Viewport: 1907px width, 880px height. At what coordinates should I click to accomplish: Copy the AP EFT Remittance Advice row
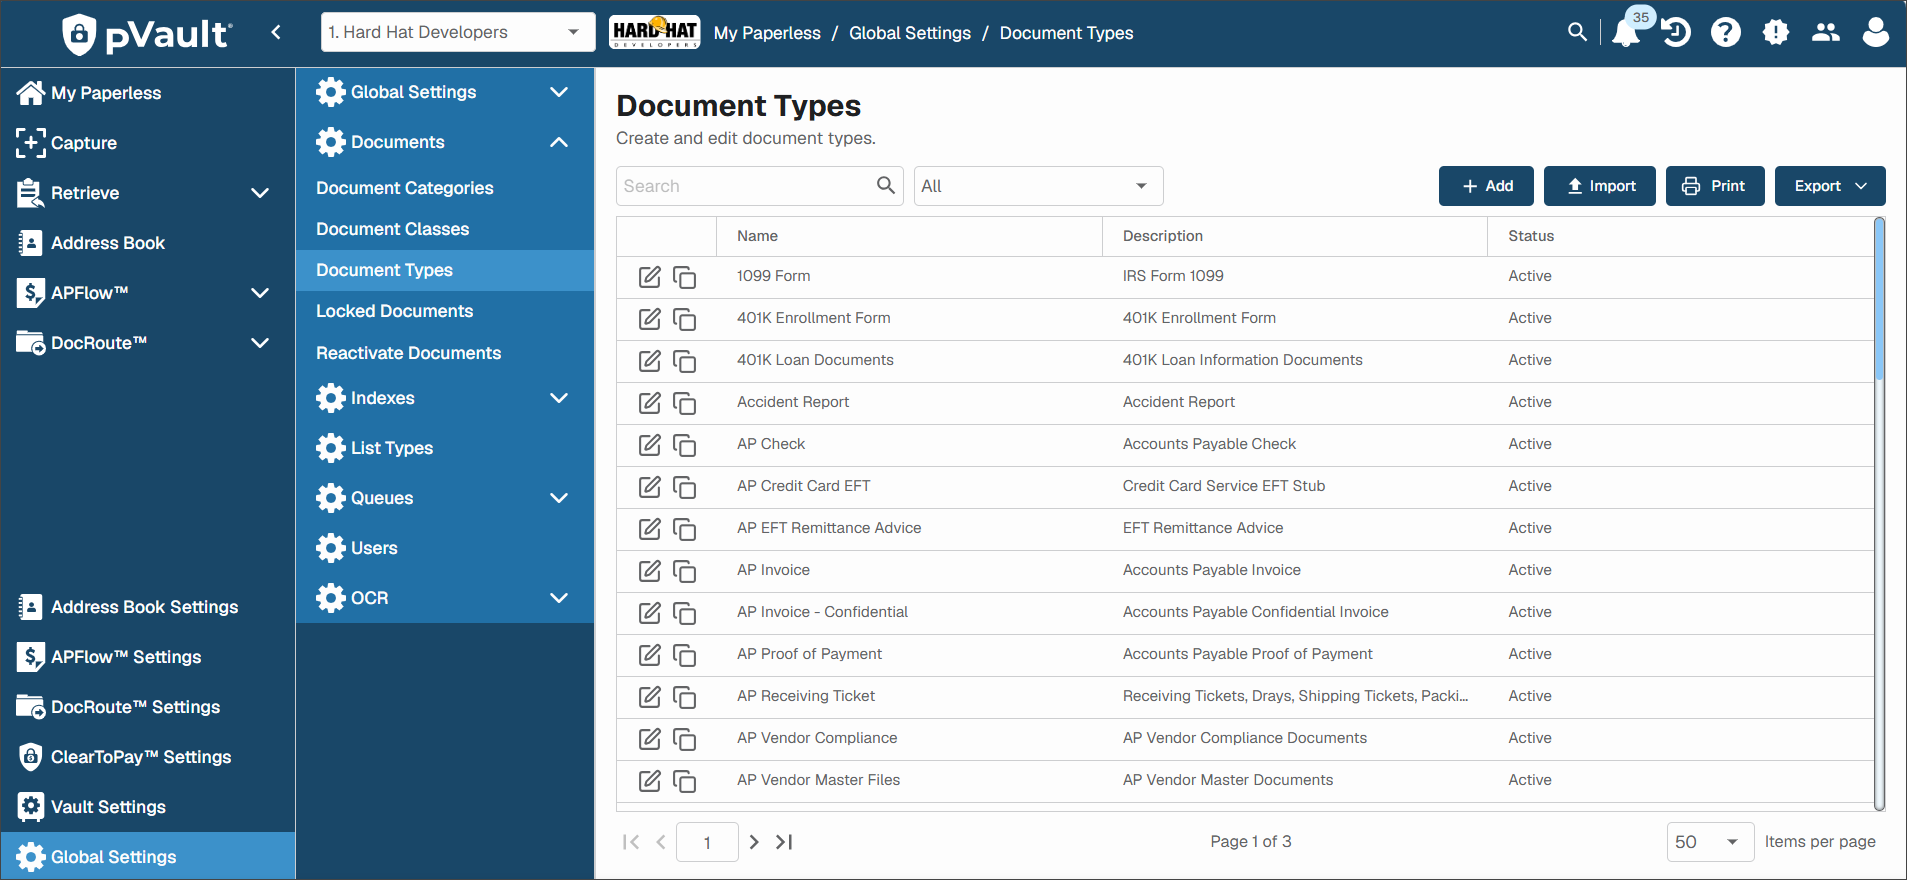tap(685, 529)
